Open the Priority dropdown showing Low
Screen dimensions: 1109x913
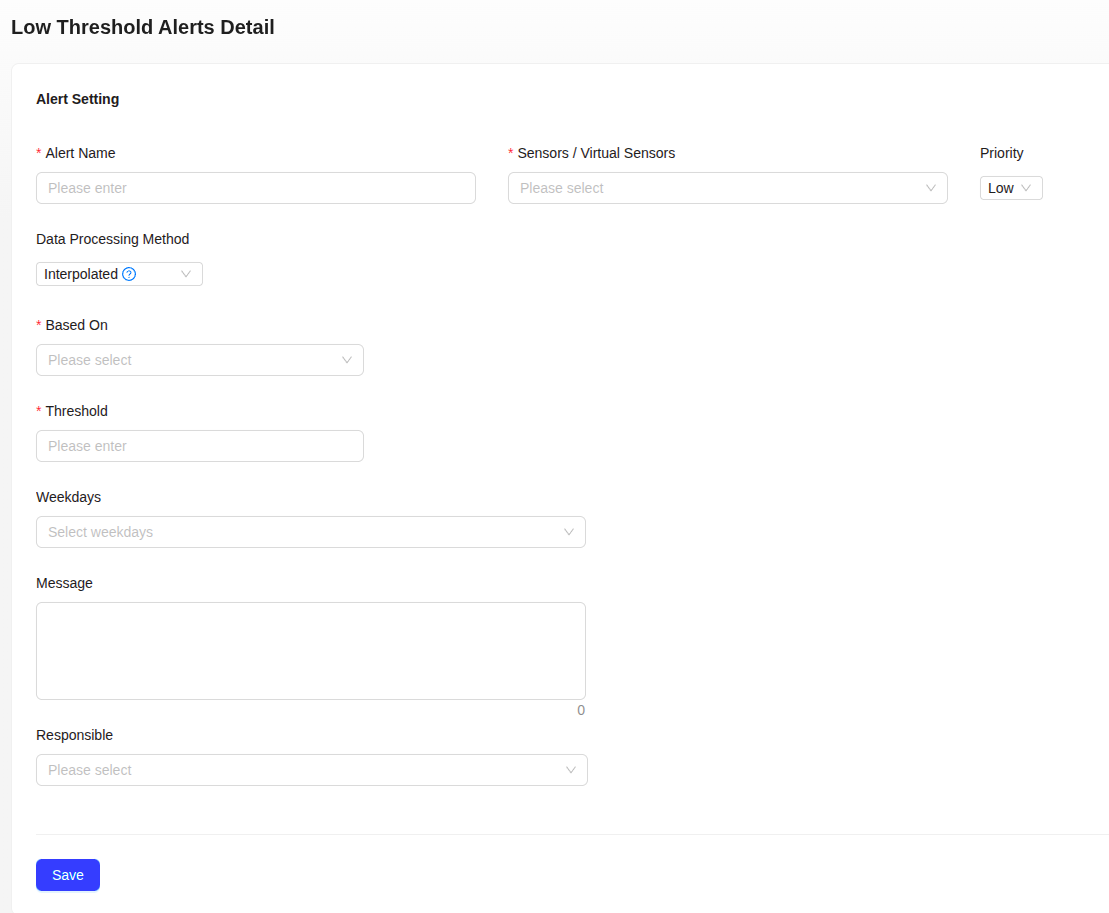pos(1010,188)
